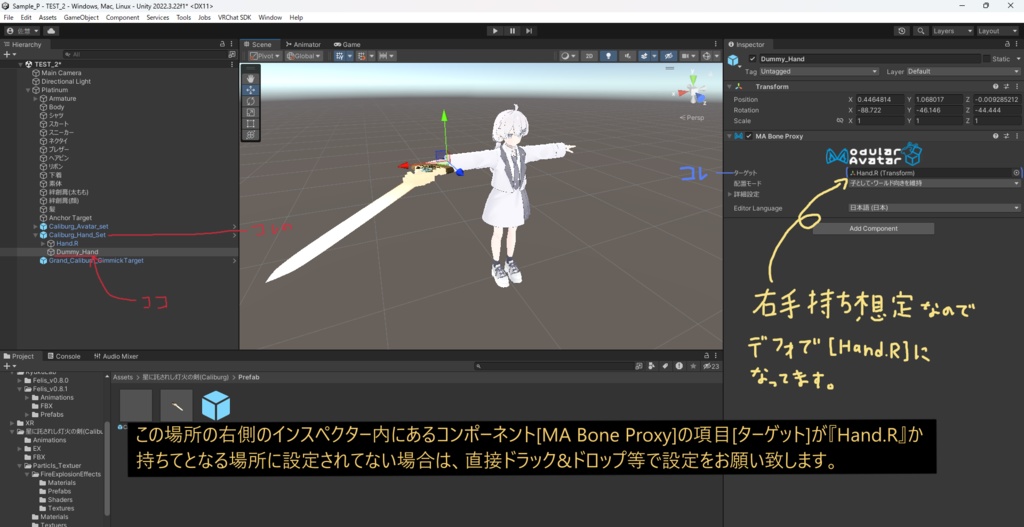The width and height of the screenshot is (1024, 527).
Task: Expand the 詳細設定 foldout
Action: pyautogui.click(x=730, y=195)
